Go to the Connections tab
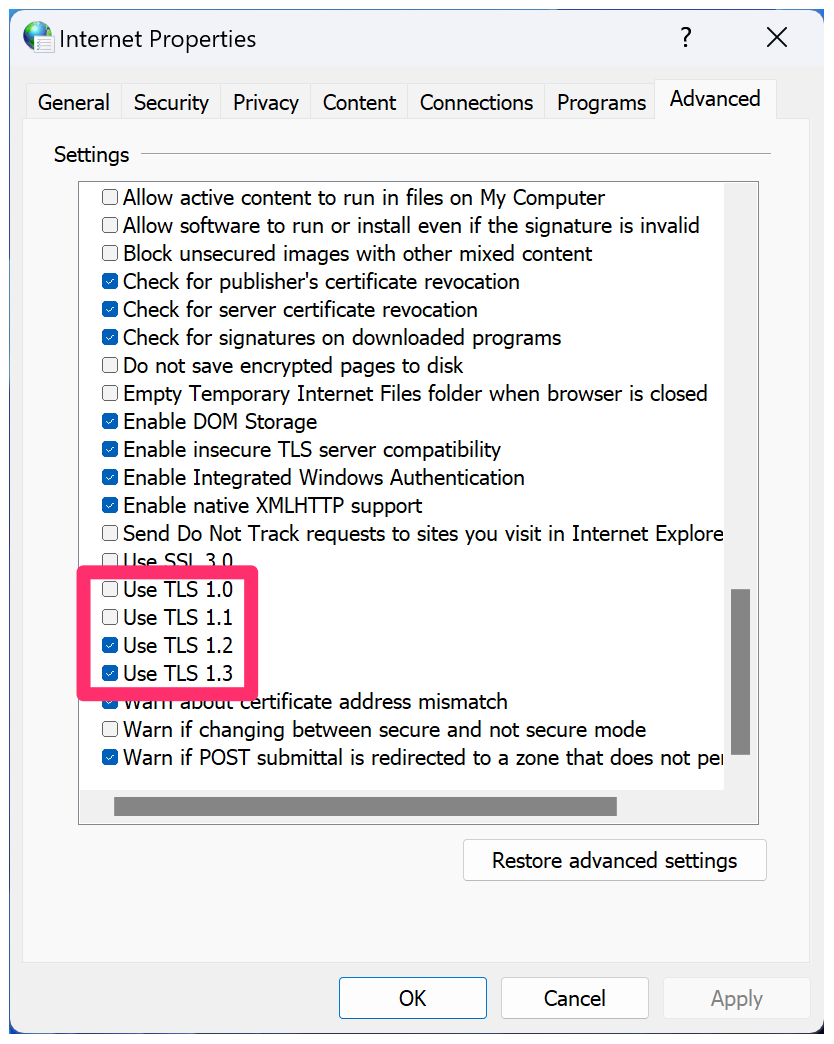The width and height of the screenshot is (834, 1044). pos(476,102)
